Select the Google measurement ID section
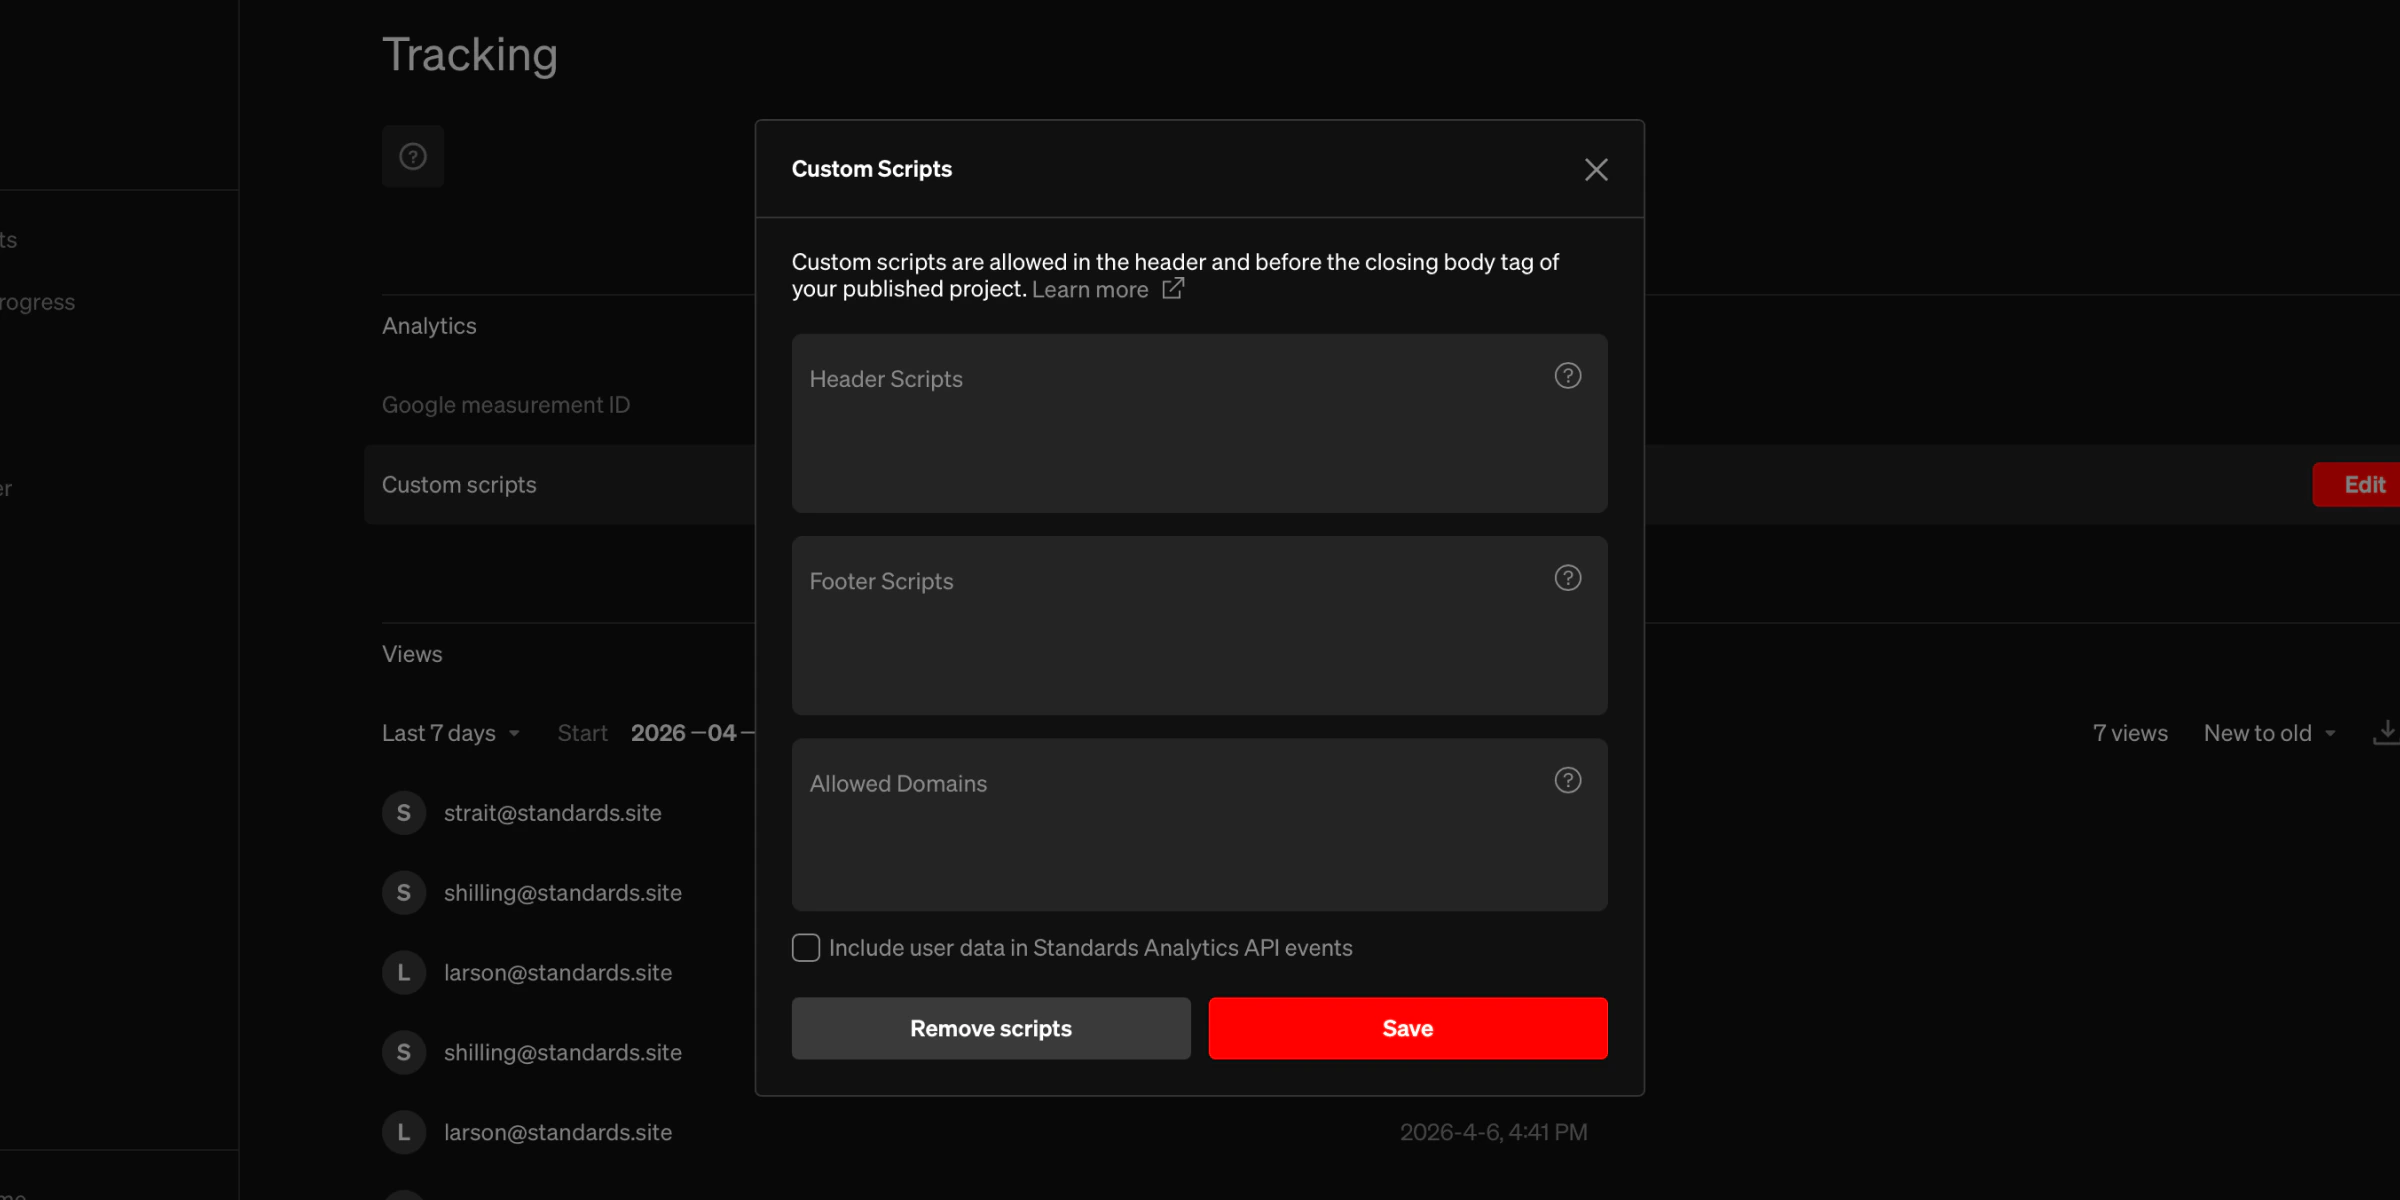 pos(506,405)
